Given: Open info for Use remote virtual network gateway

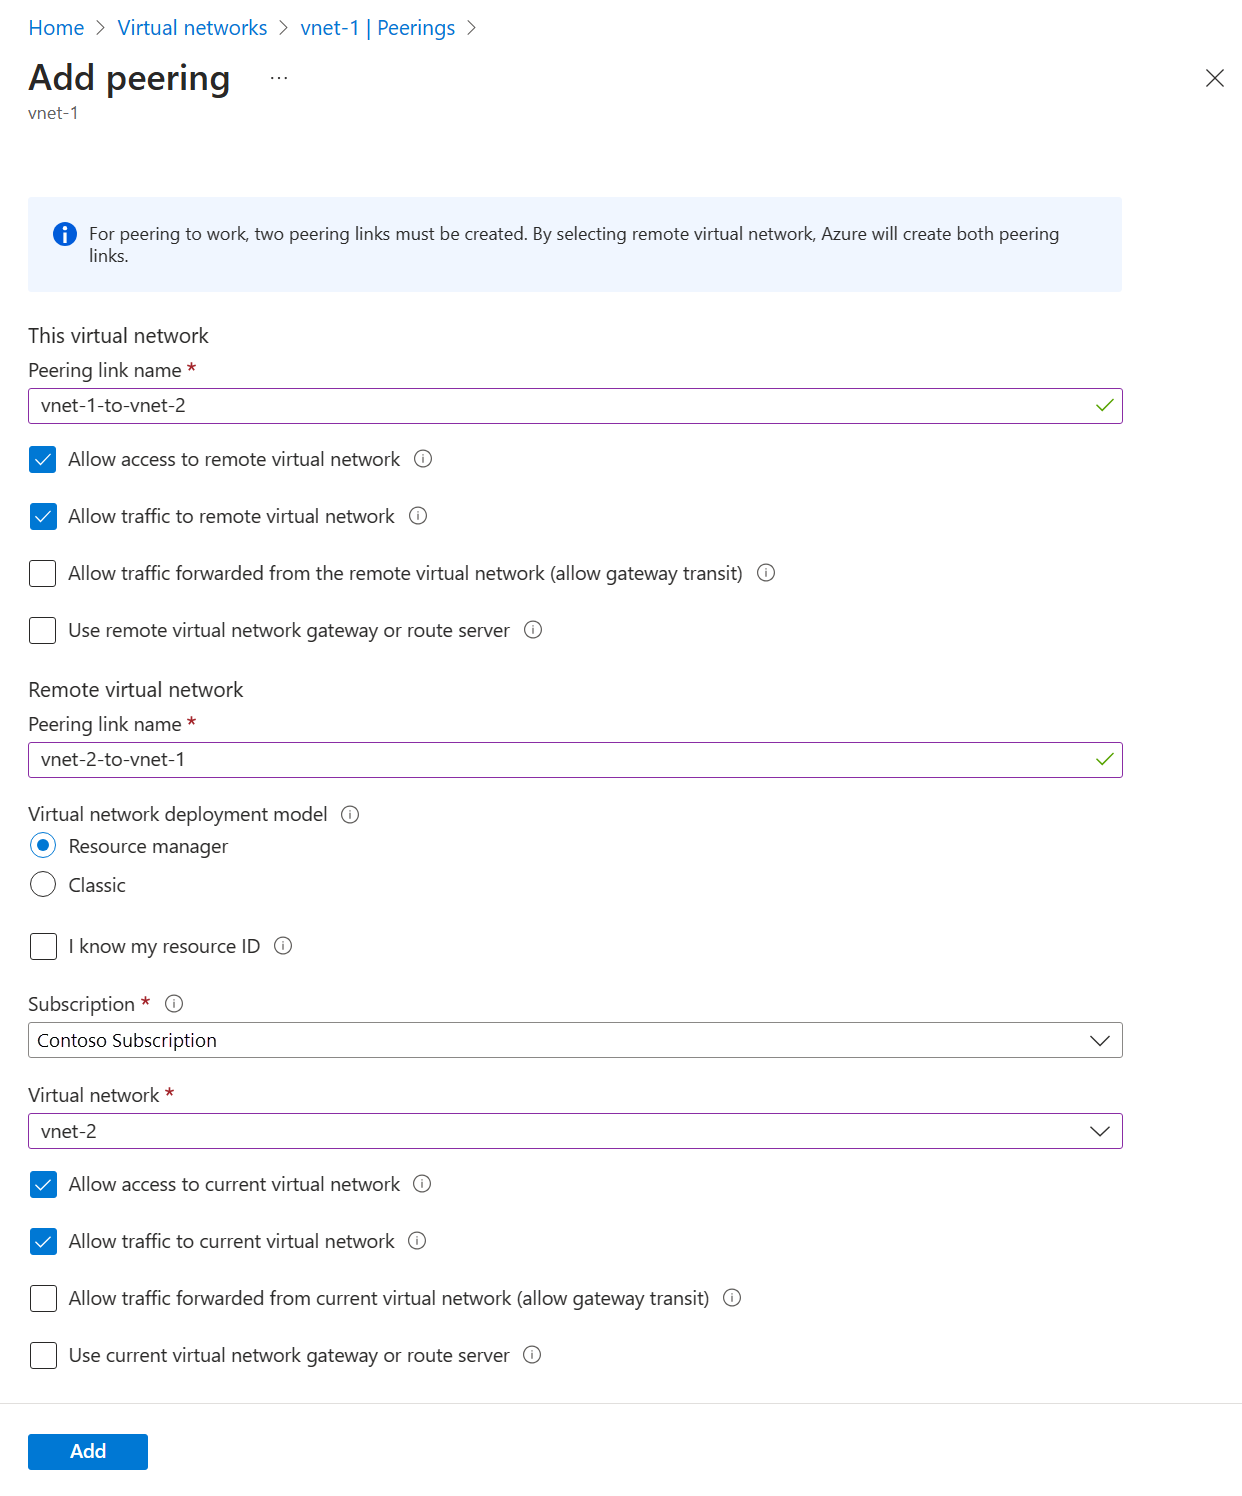Looking at the screenshot, I should pos(534,630).
